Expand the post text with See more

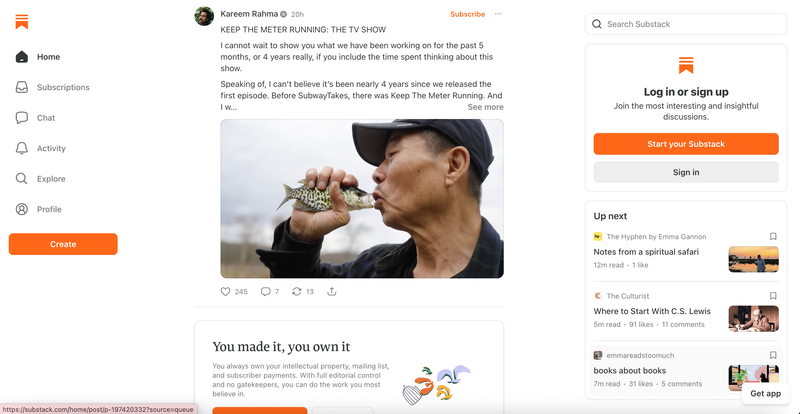(x=485, y=107)
